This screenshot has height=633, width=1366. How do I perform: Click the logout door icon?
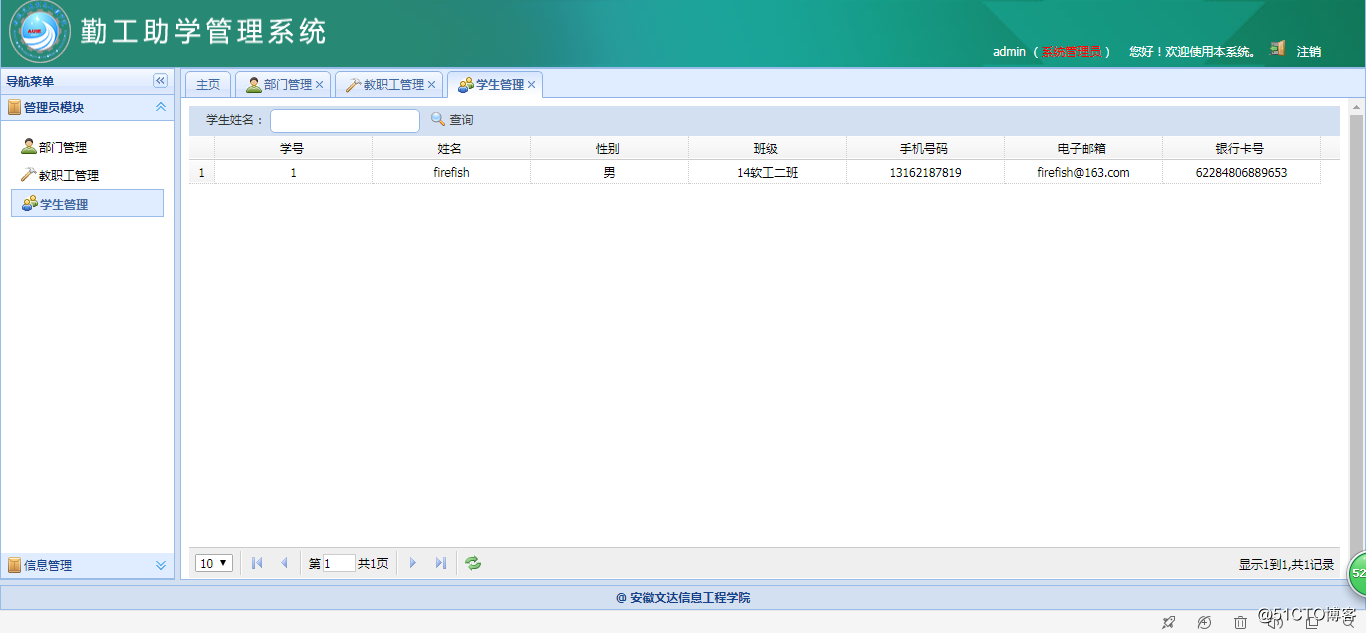point(1277,48)
